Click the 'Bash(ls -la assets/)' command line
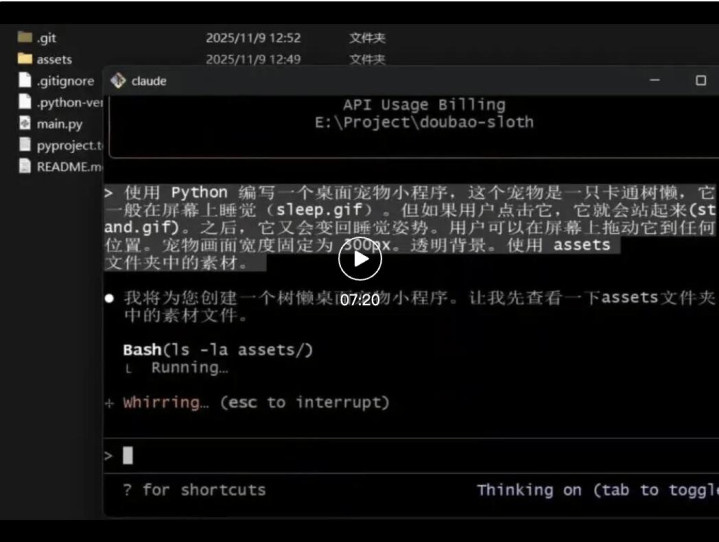This screenshot has height=542, width=719. pyautogui.click(x=218, y=350)
